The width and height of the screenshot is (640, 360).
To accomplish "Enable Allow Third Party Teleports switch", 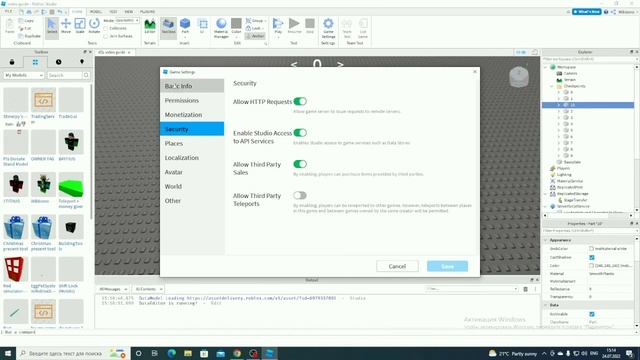I will [300, 196].
